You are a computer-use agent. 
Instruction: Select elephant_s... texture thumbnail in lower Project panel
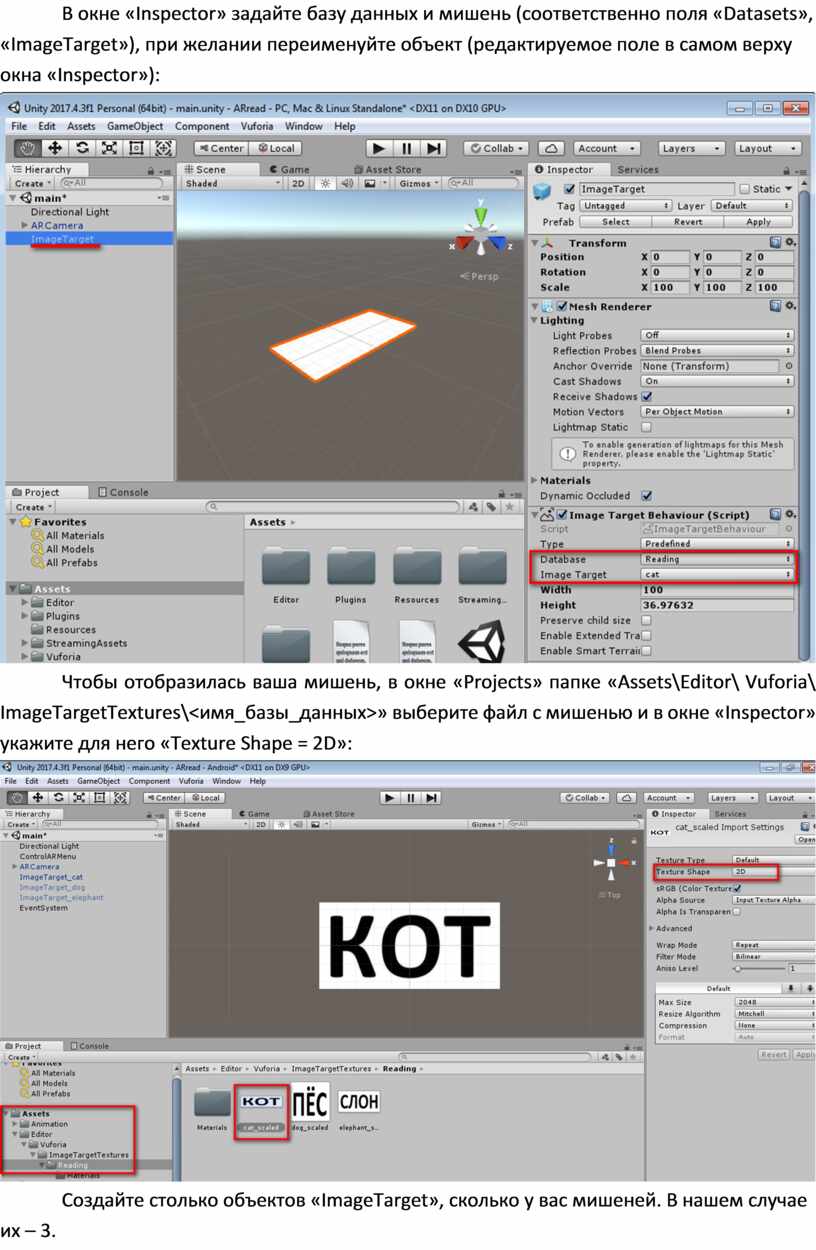(359, 1101)
